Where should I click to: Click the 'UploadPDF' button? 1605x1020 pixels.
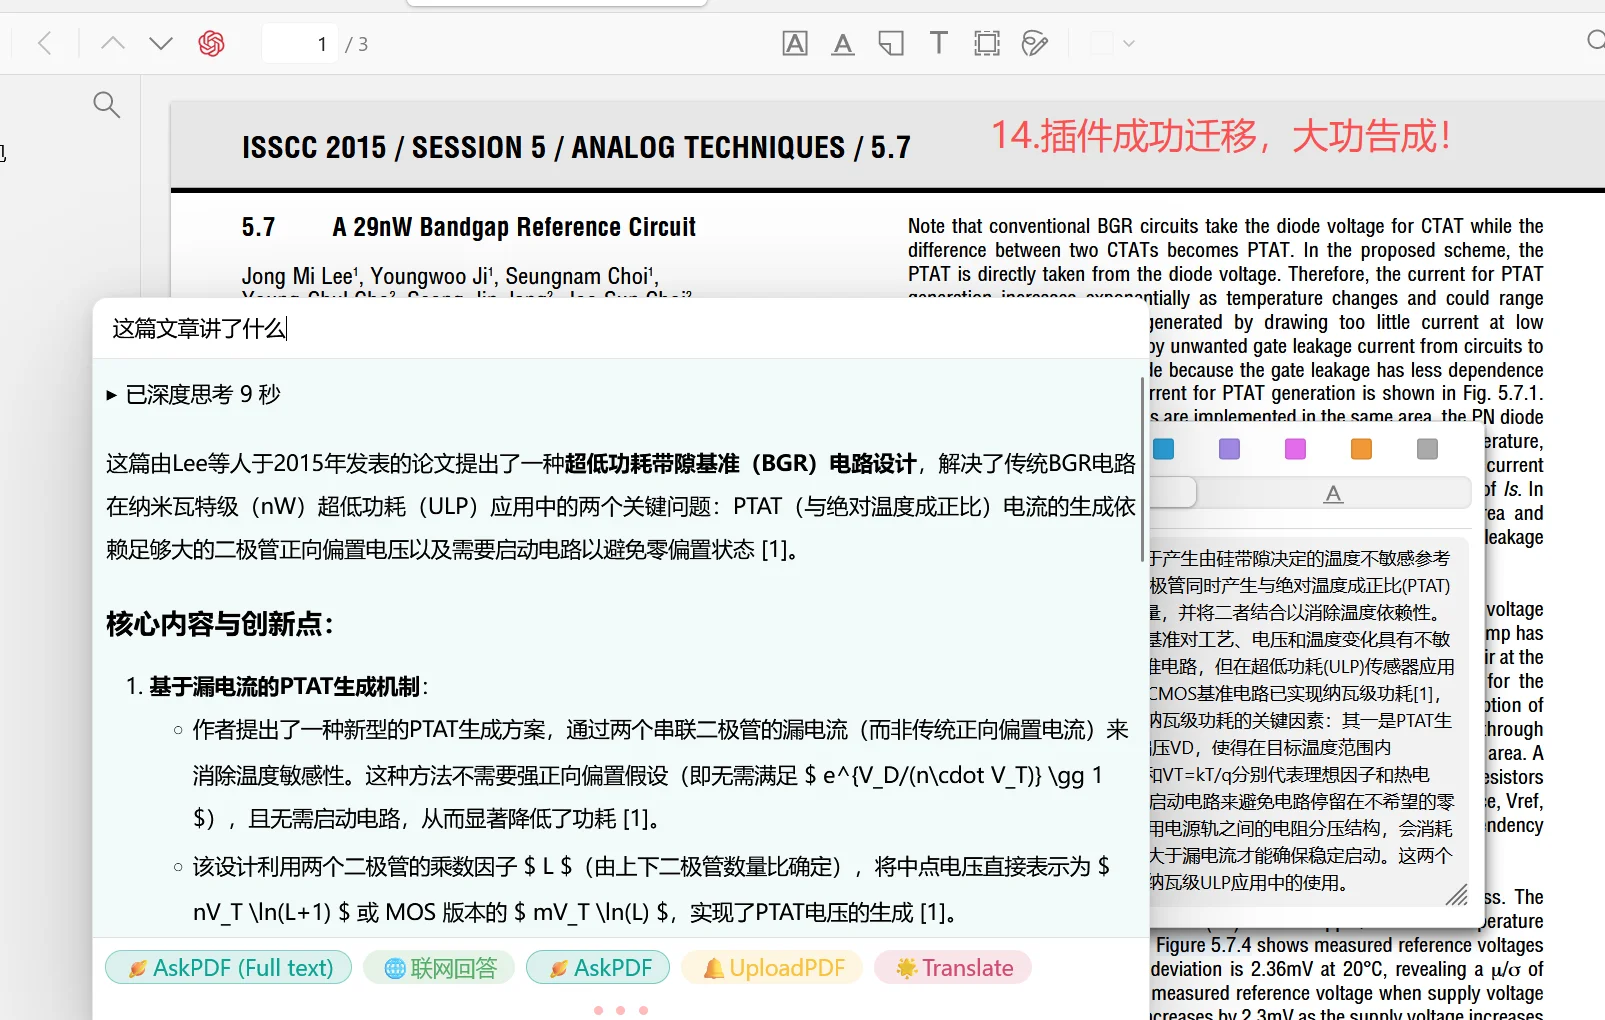pyautogui.click(x=771, y=967)
